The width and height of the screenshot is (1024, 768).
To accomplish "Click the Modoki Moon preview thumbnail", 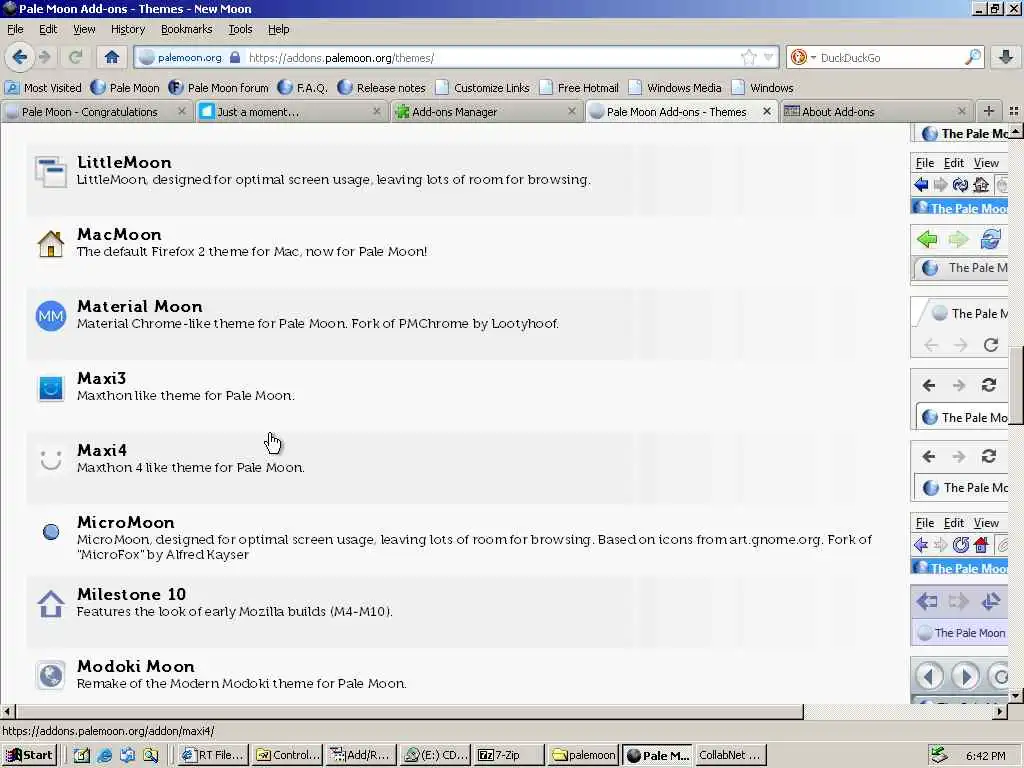I will (x=959, y=679).
